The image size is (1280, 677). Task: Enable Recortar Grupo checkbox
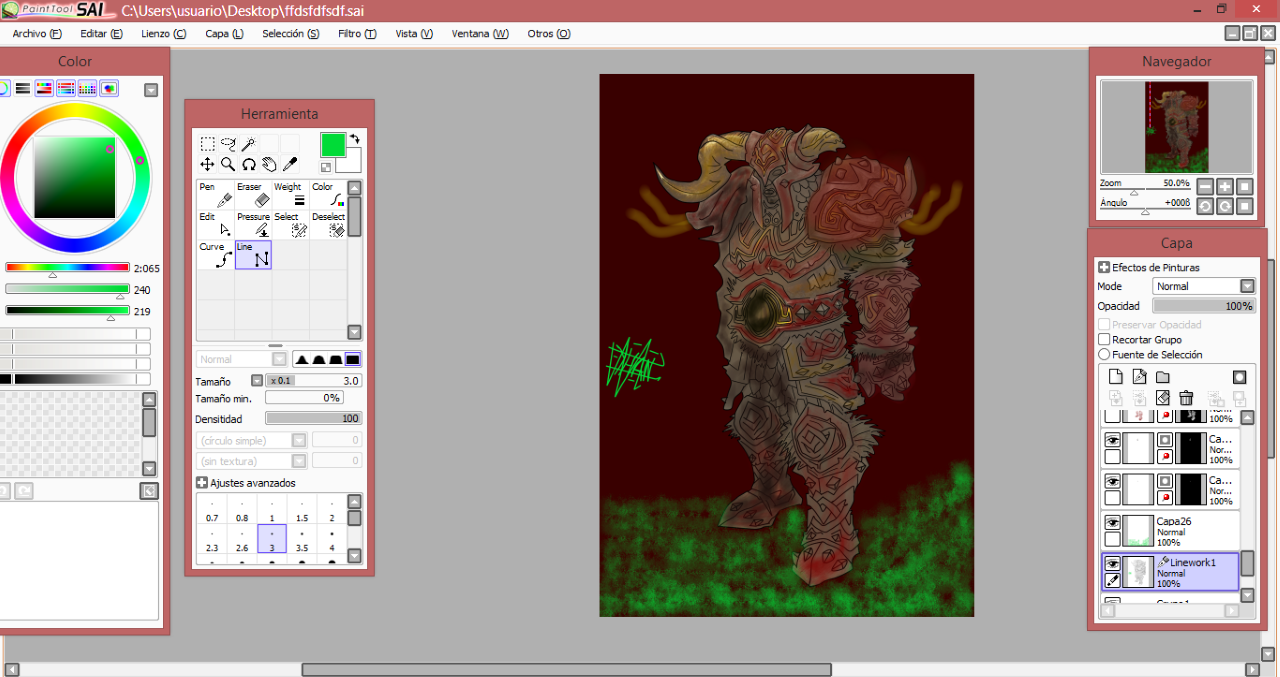[1104, 340]
